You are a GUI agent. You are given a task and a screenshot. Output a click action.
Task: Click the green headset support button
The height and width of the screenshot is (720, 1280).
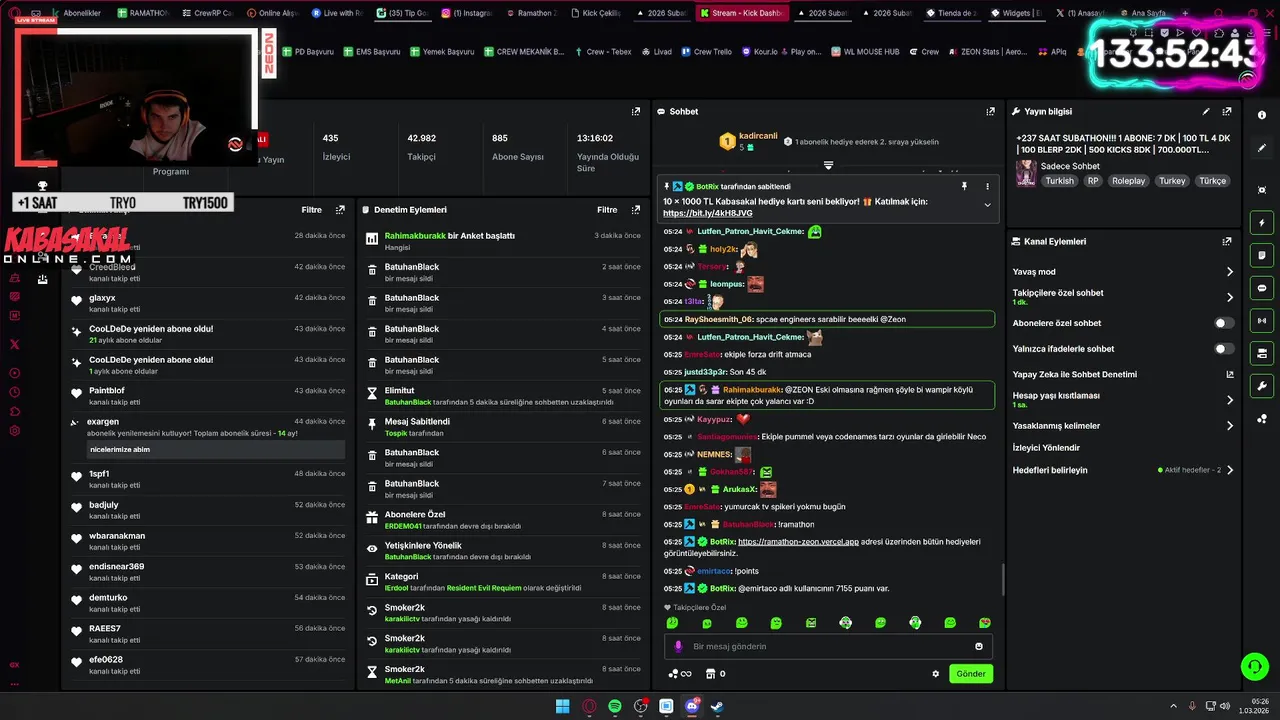(x=1254, y=666)
